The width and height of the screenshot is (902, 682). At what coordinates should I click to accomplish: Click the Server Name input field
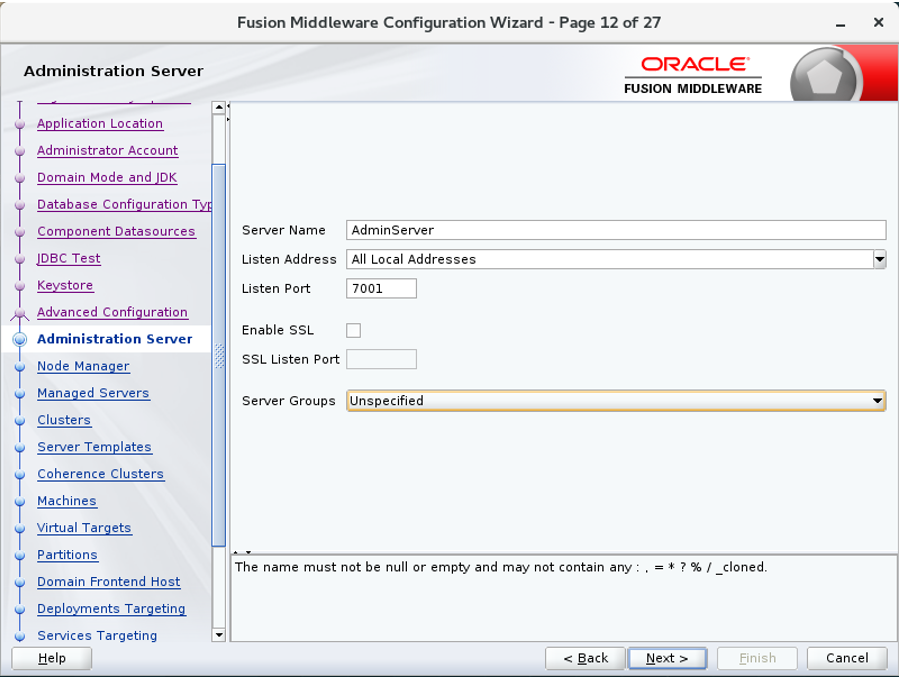(x=616, y=230)
